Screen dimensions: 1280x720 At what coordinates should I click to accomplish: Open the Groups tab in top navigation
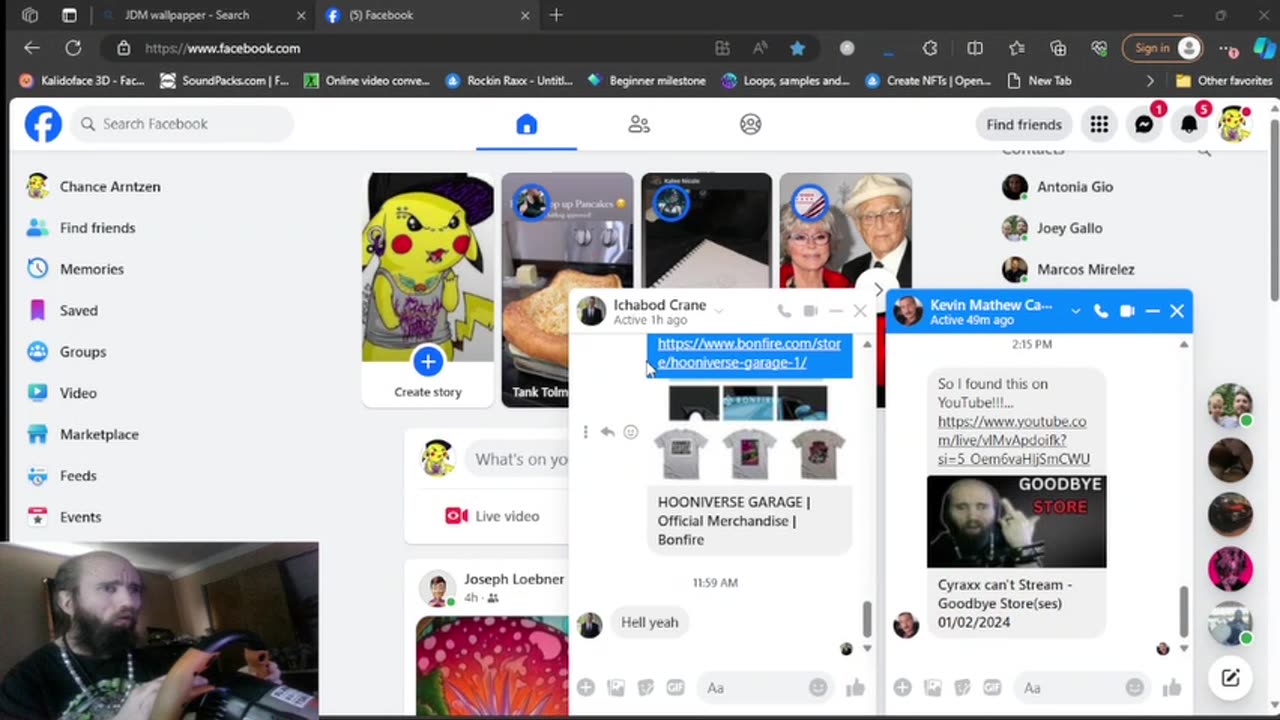pos(750,124)
